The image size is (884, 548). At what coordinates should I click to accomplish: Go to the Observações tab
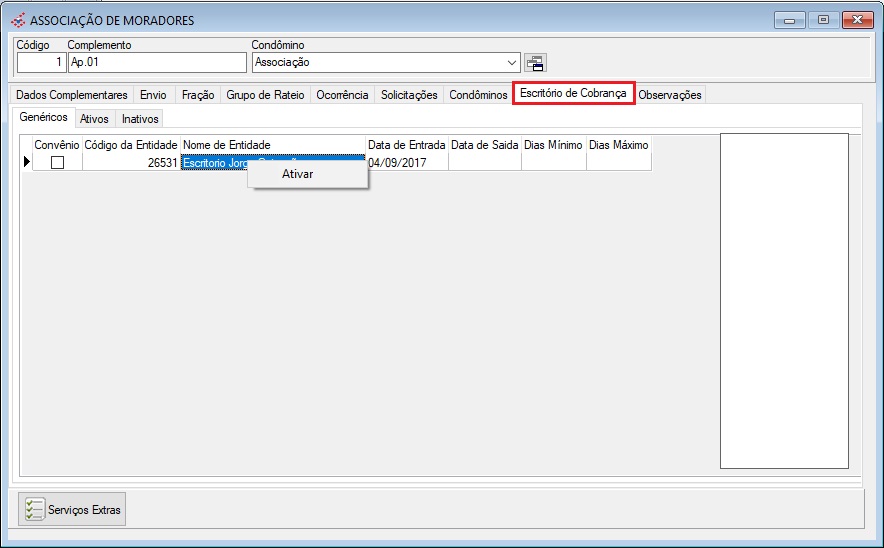[670, 95]
